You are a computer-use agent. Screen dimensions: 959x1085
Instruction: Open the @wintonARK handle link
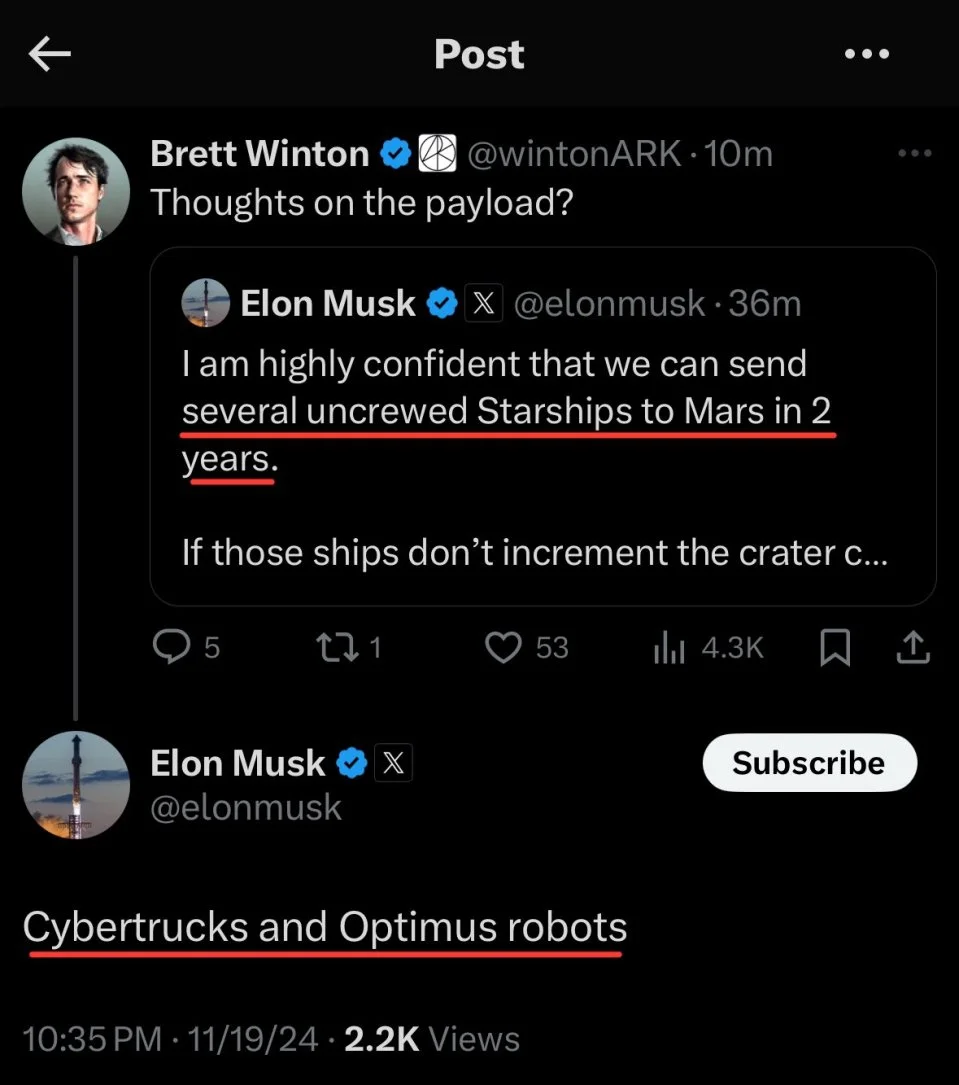[x=577, y=154]
